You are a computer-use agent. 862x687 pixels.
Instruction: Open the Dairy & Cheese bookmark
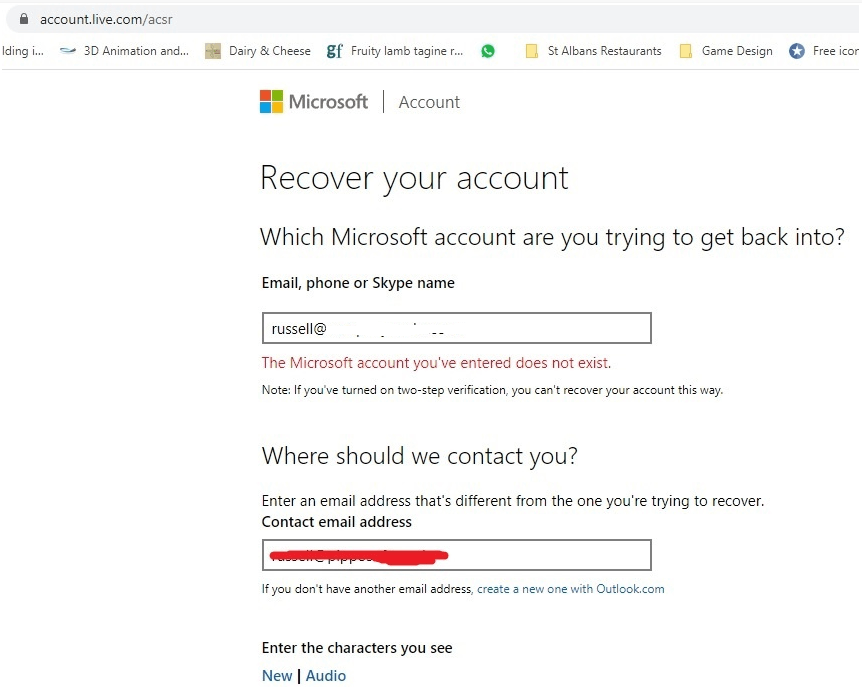coord(258,51)
